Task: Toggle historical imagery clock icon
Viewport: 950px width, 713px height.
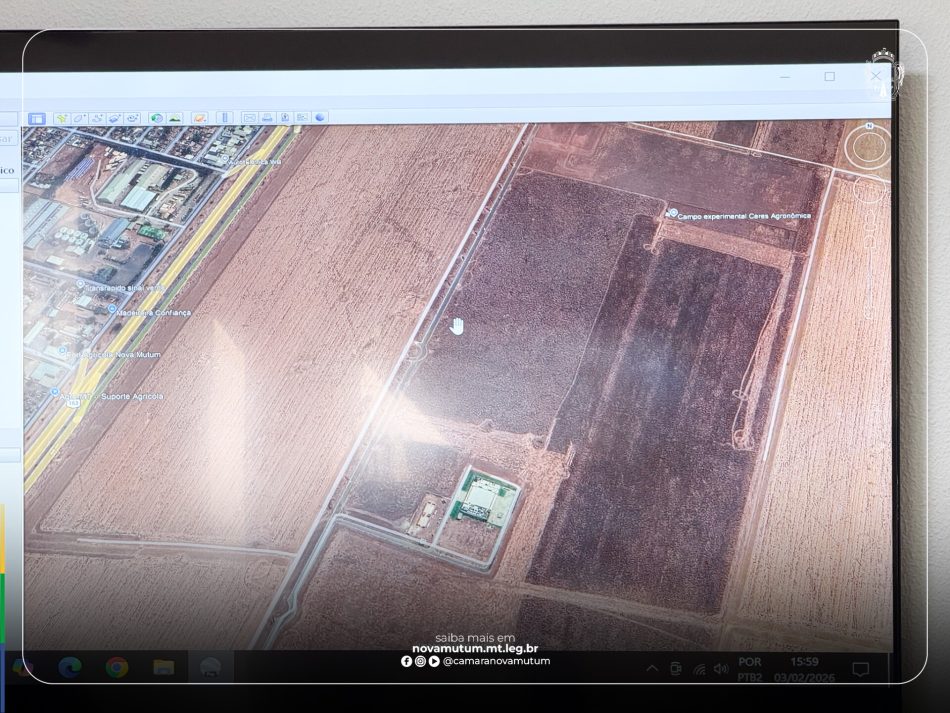Action: coord(157,118)
